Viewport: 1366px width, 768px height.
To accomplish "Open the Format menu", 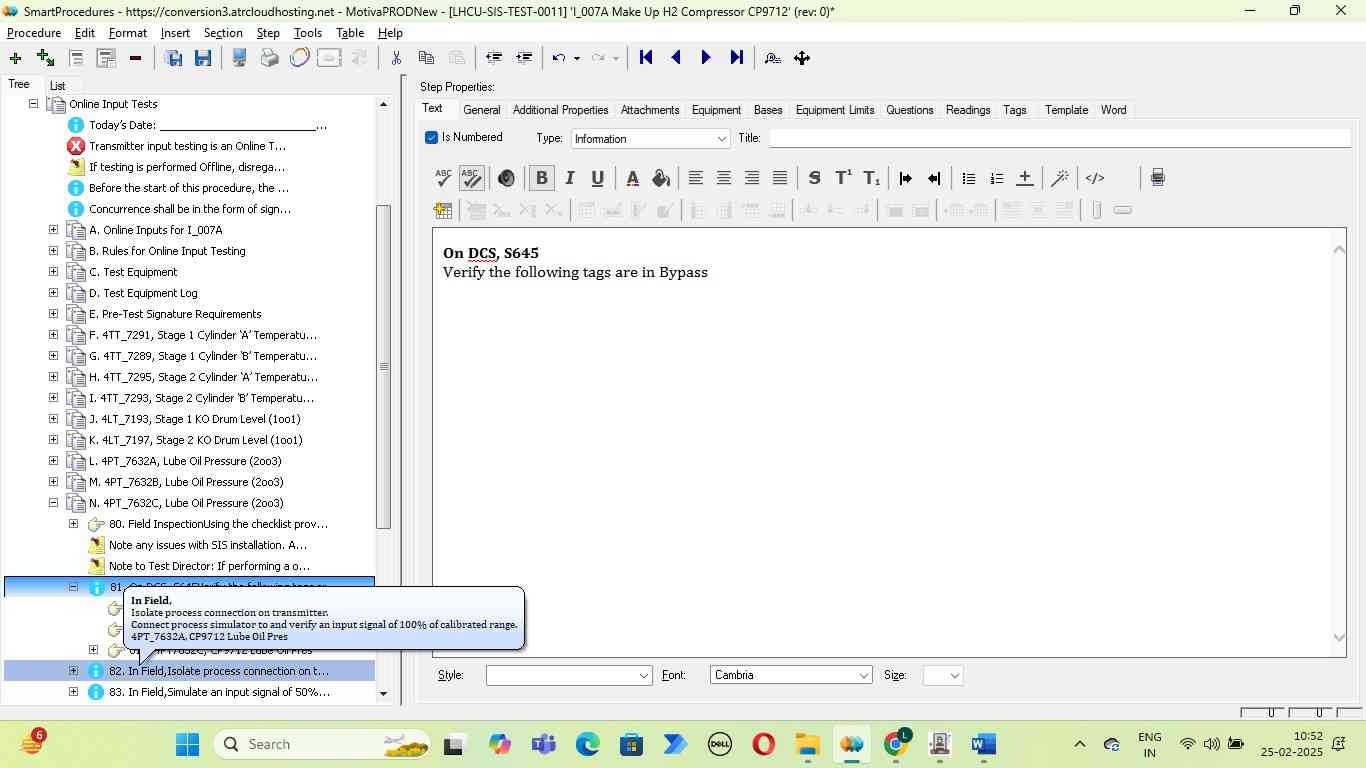I will [x=127, y=33].
